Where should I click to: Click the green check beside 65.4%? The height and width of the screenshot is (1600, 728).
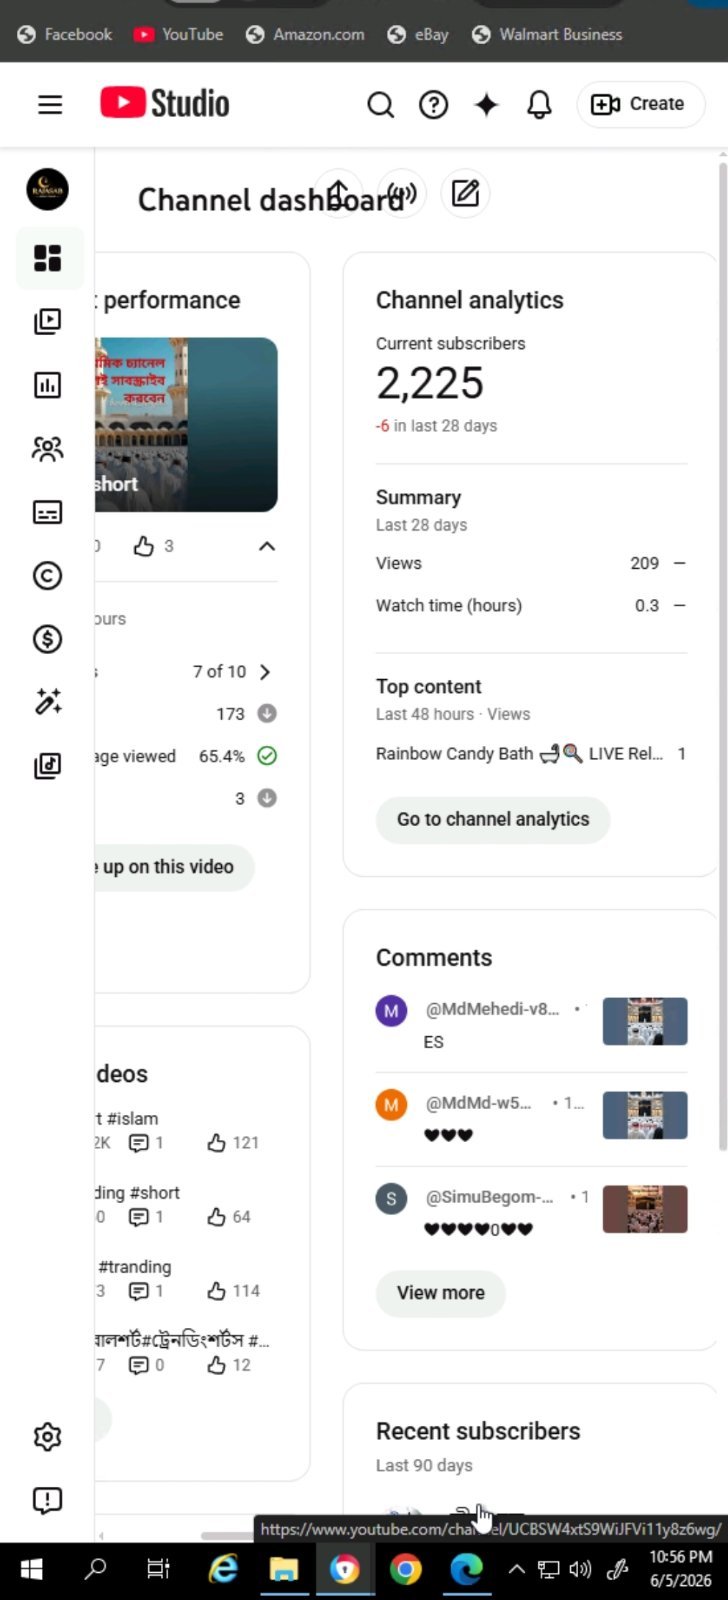pos(267,756)
